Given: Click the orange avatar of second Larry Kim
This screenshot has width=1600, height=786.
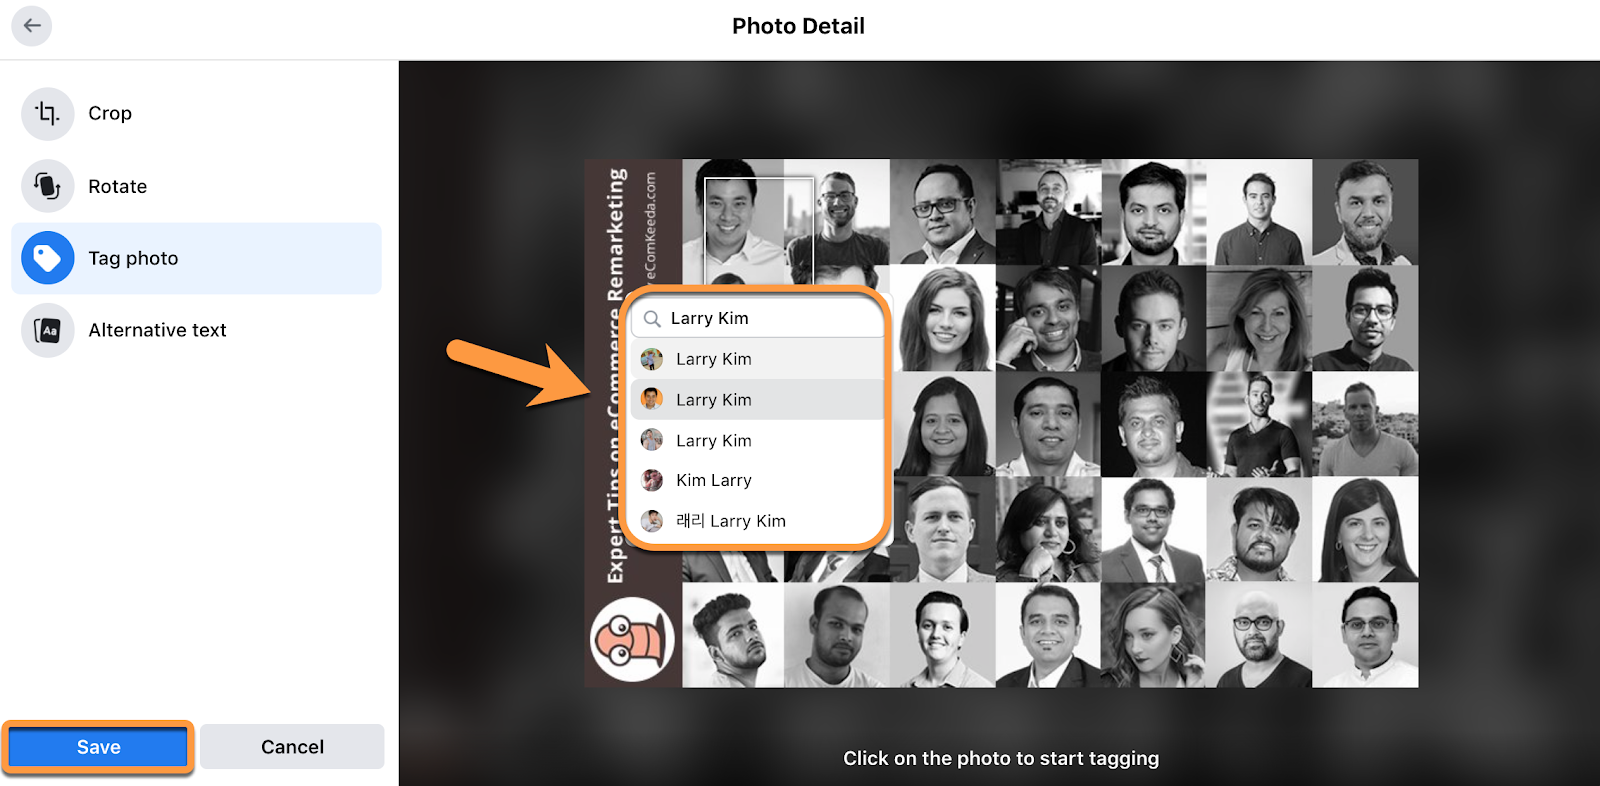Looking at the screenshot, I should click(x=652, y=399).
